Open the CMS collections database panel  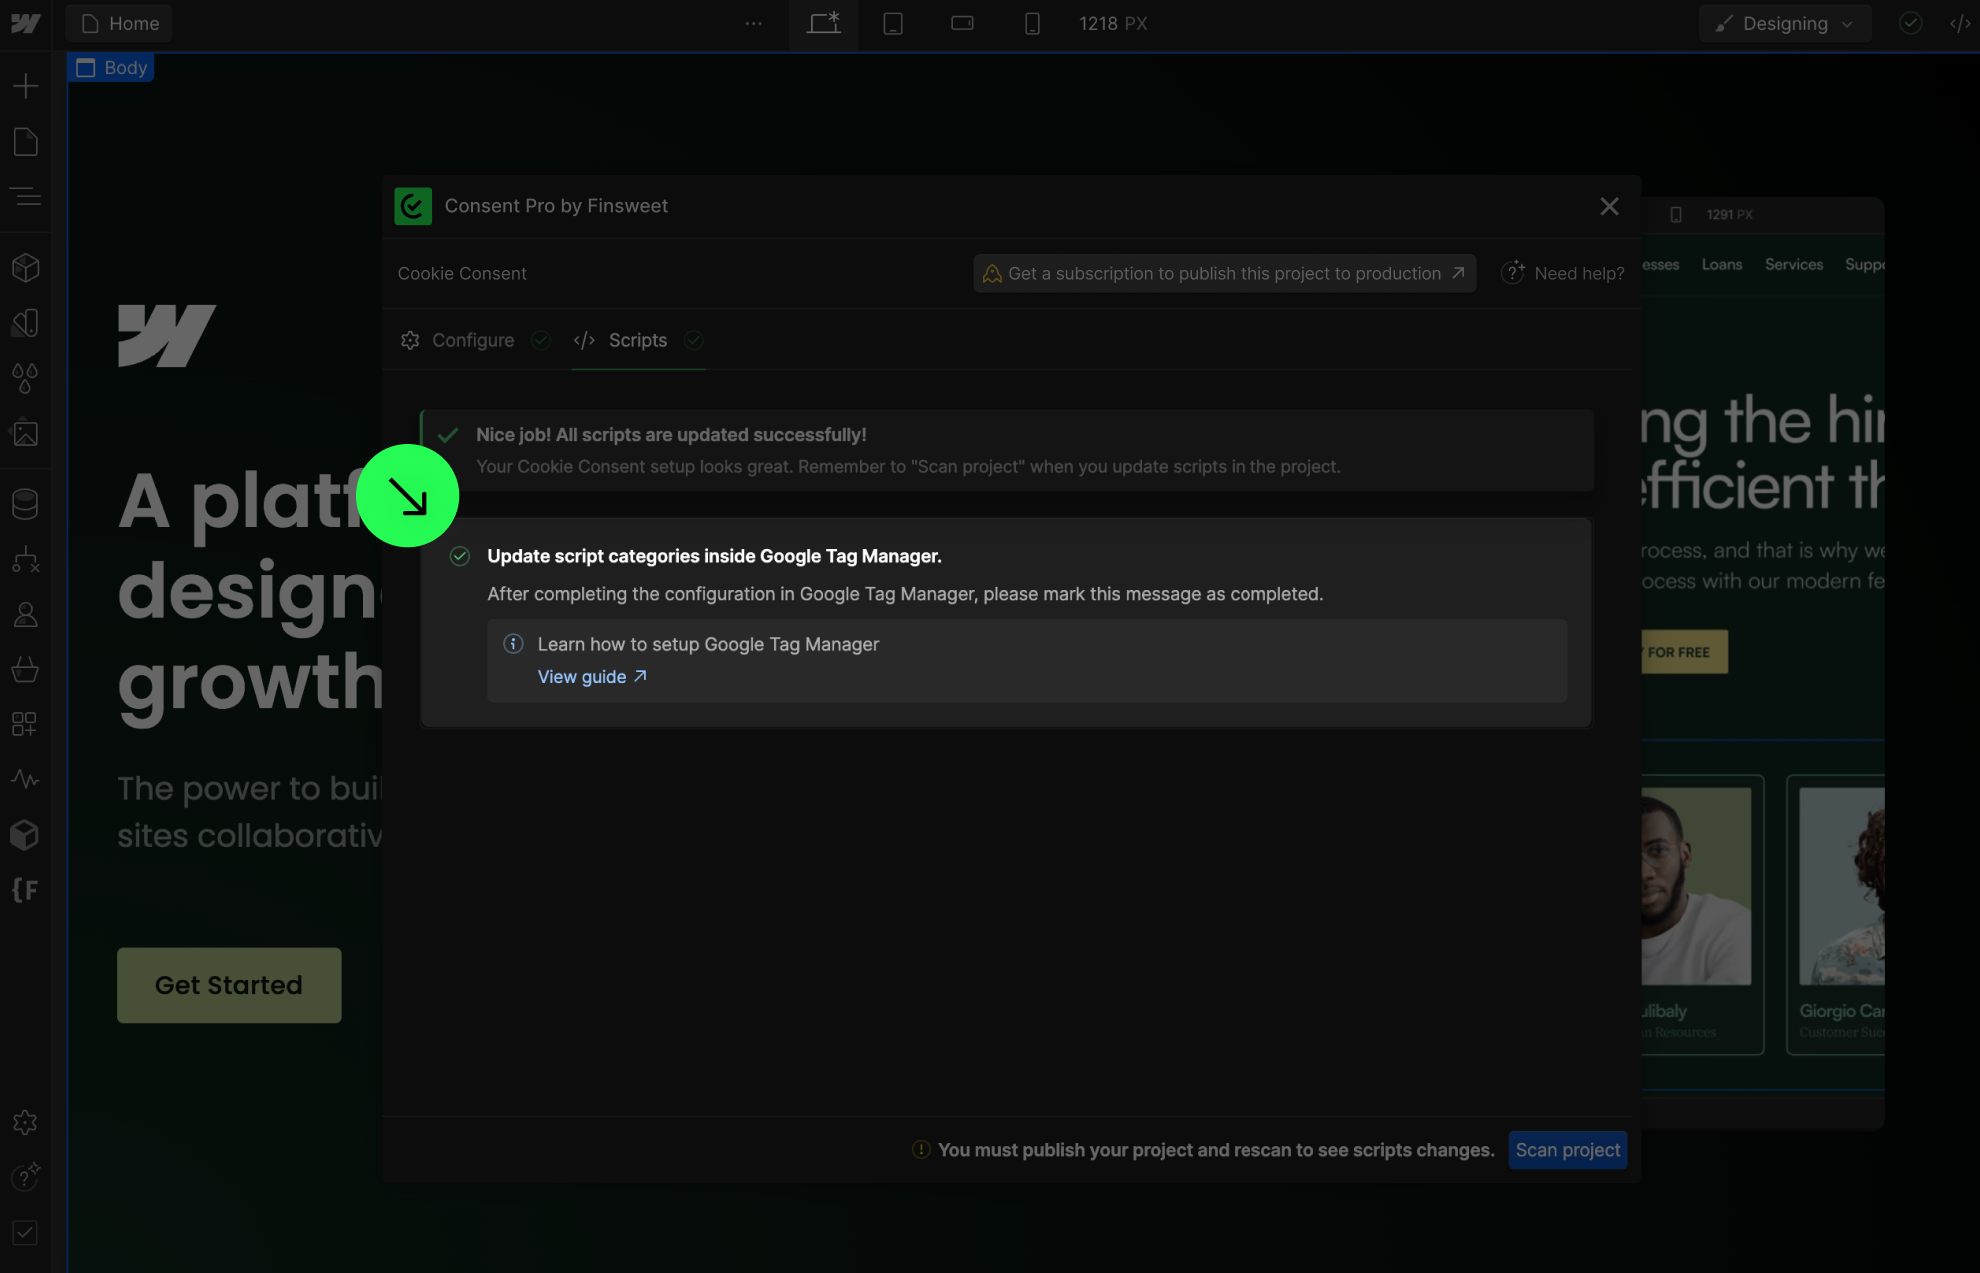coord(26,504)
